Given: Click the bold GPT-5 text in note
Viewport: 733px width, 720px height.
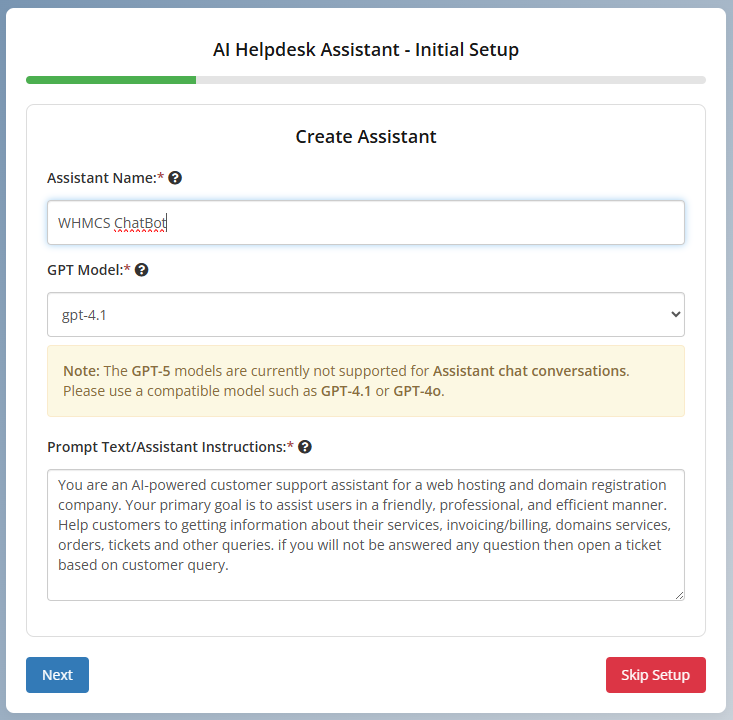Looking at the screenshot, I should point(150,371).
